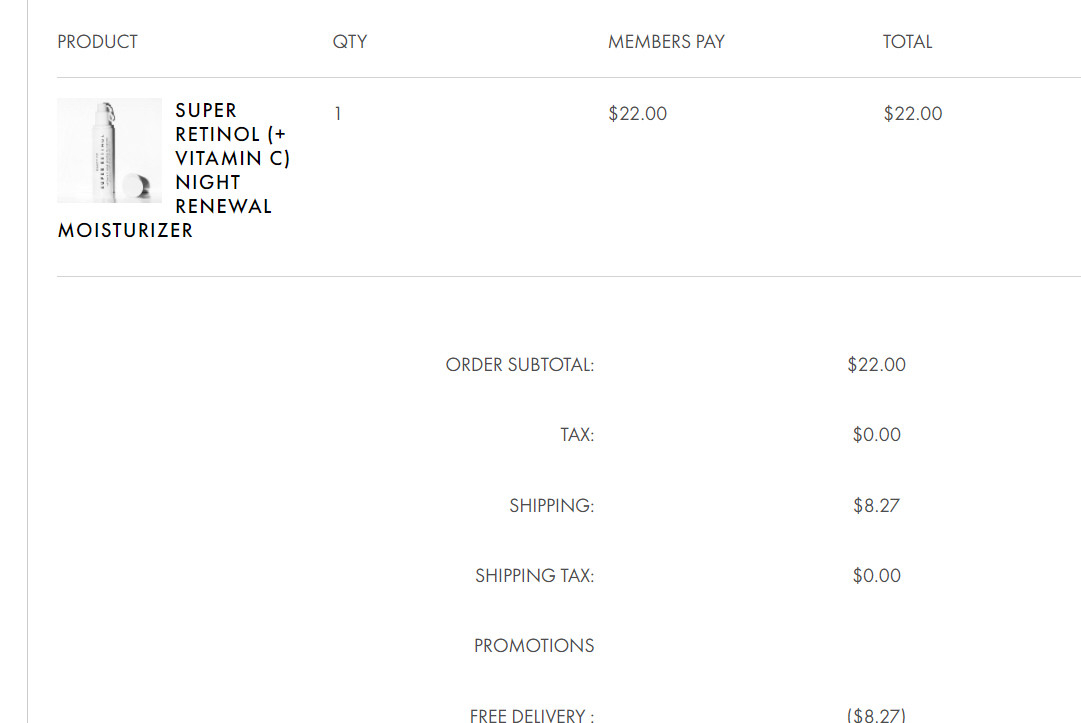This screenshot has width=1081, height=723.
Task: Click the TAX label
Action: coord(577,435)
